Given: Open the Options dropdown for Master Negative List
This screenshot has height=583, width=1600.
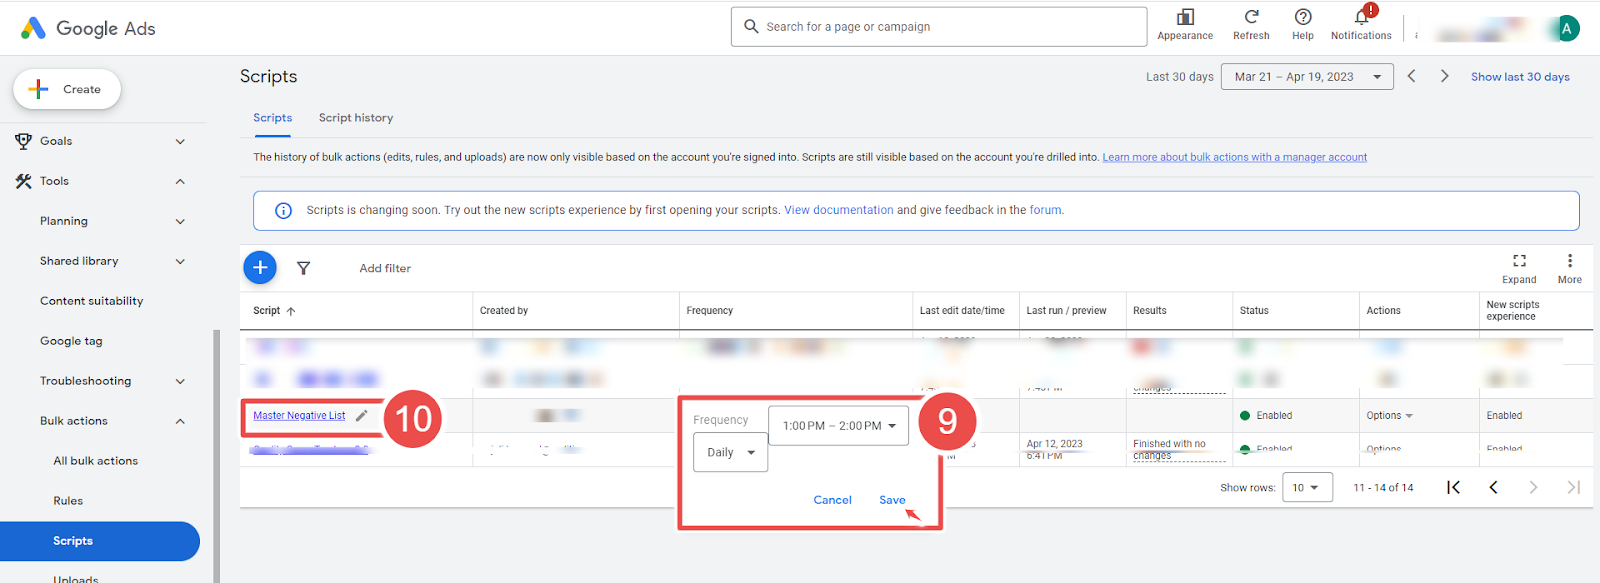Looking at the screenshot, I should coord(1389,415).
